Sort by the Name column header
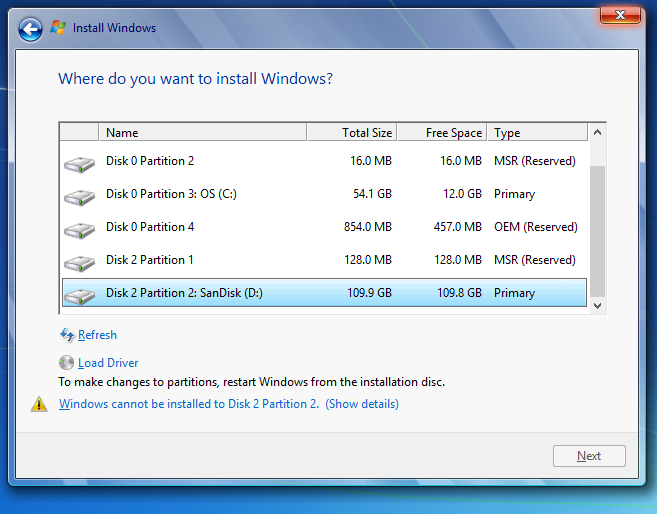657x514 pixels. [203, 132]
